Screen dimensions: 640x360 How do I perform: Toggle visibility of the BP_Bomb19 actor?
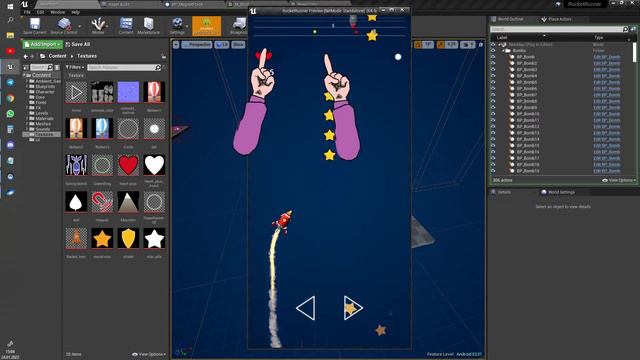point(493,171)
